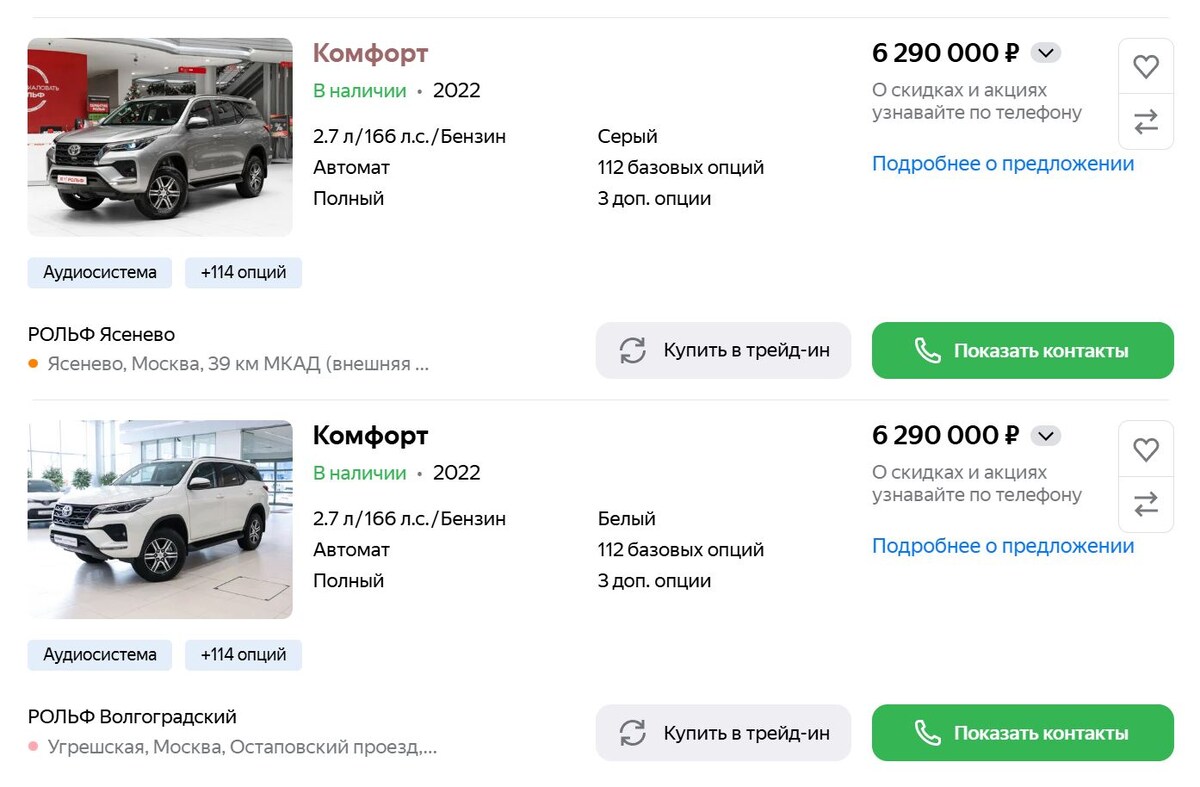
Task: Expand price details of the grey Комфорт
Action: [1046, 53]
